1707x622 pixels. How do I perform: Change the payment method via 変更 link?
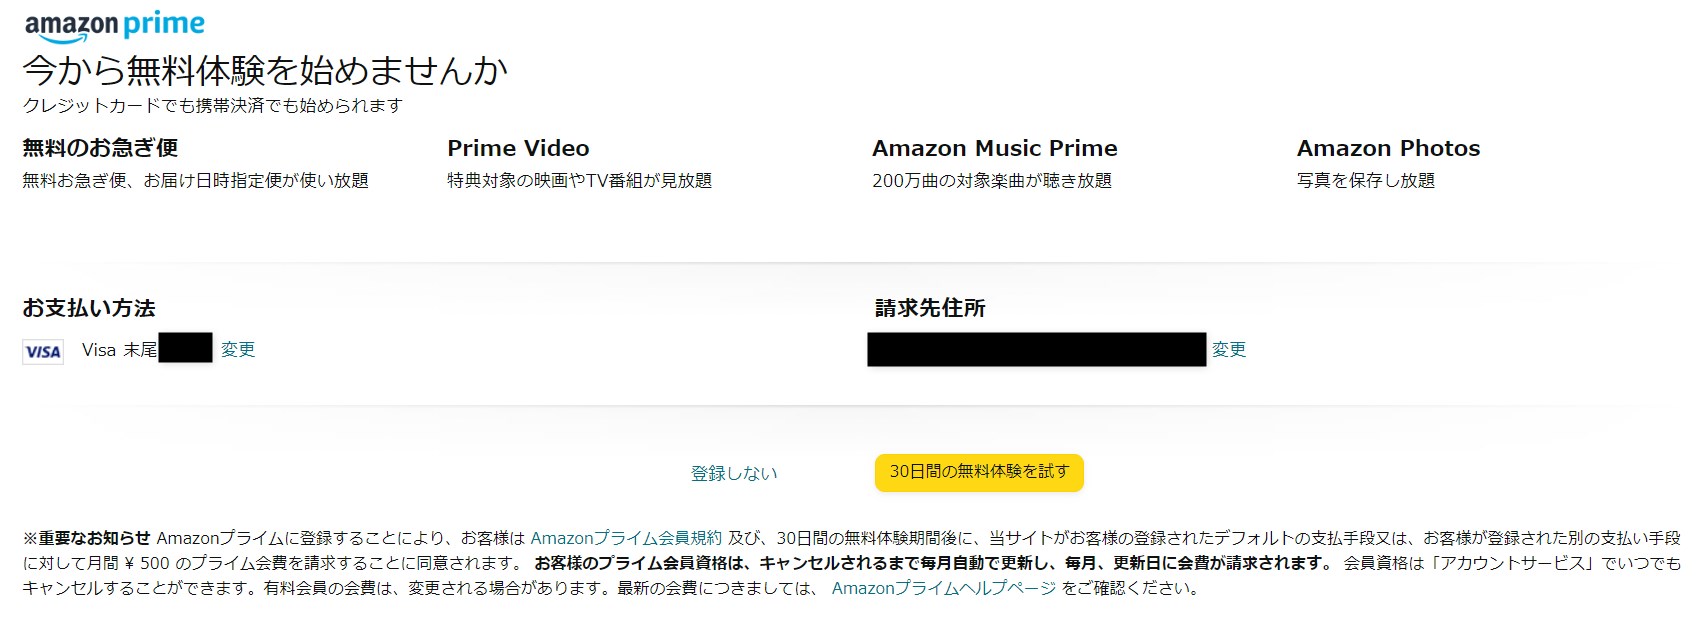coord(238,349)
